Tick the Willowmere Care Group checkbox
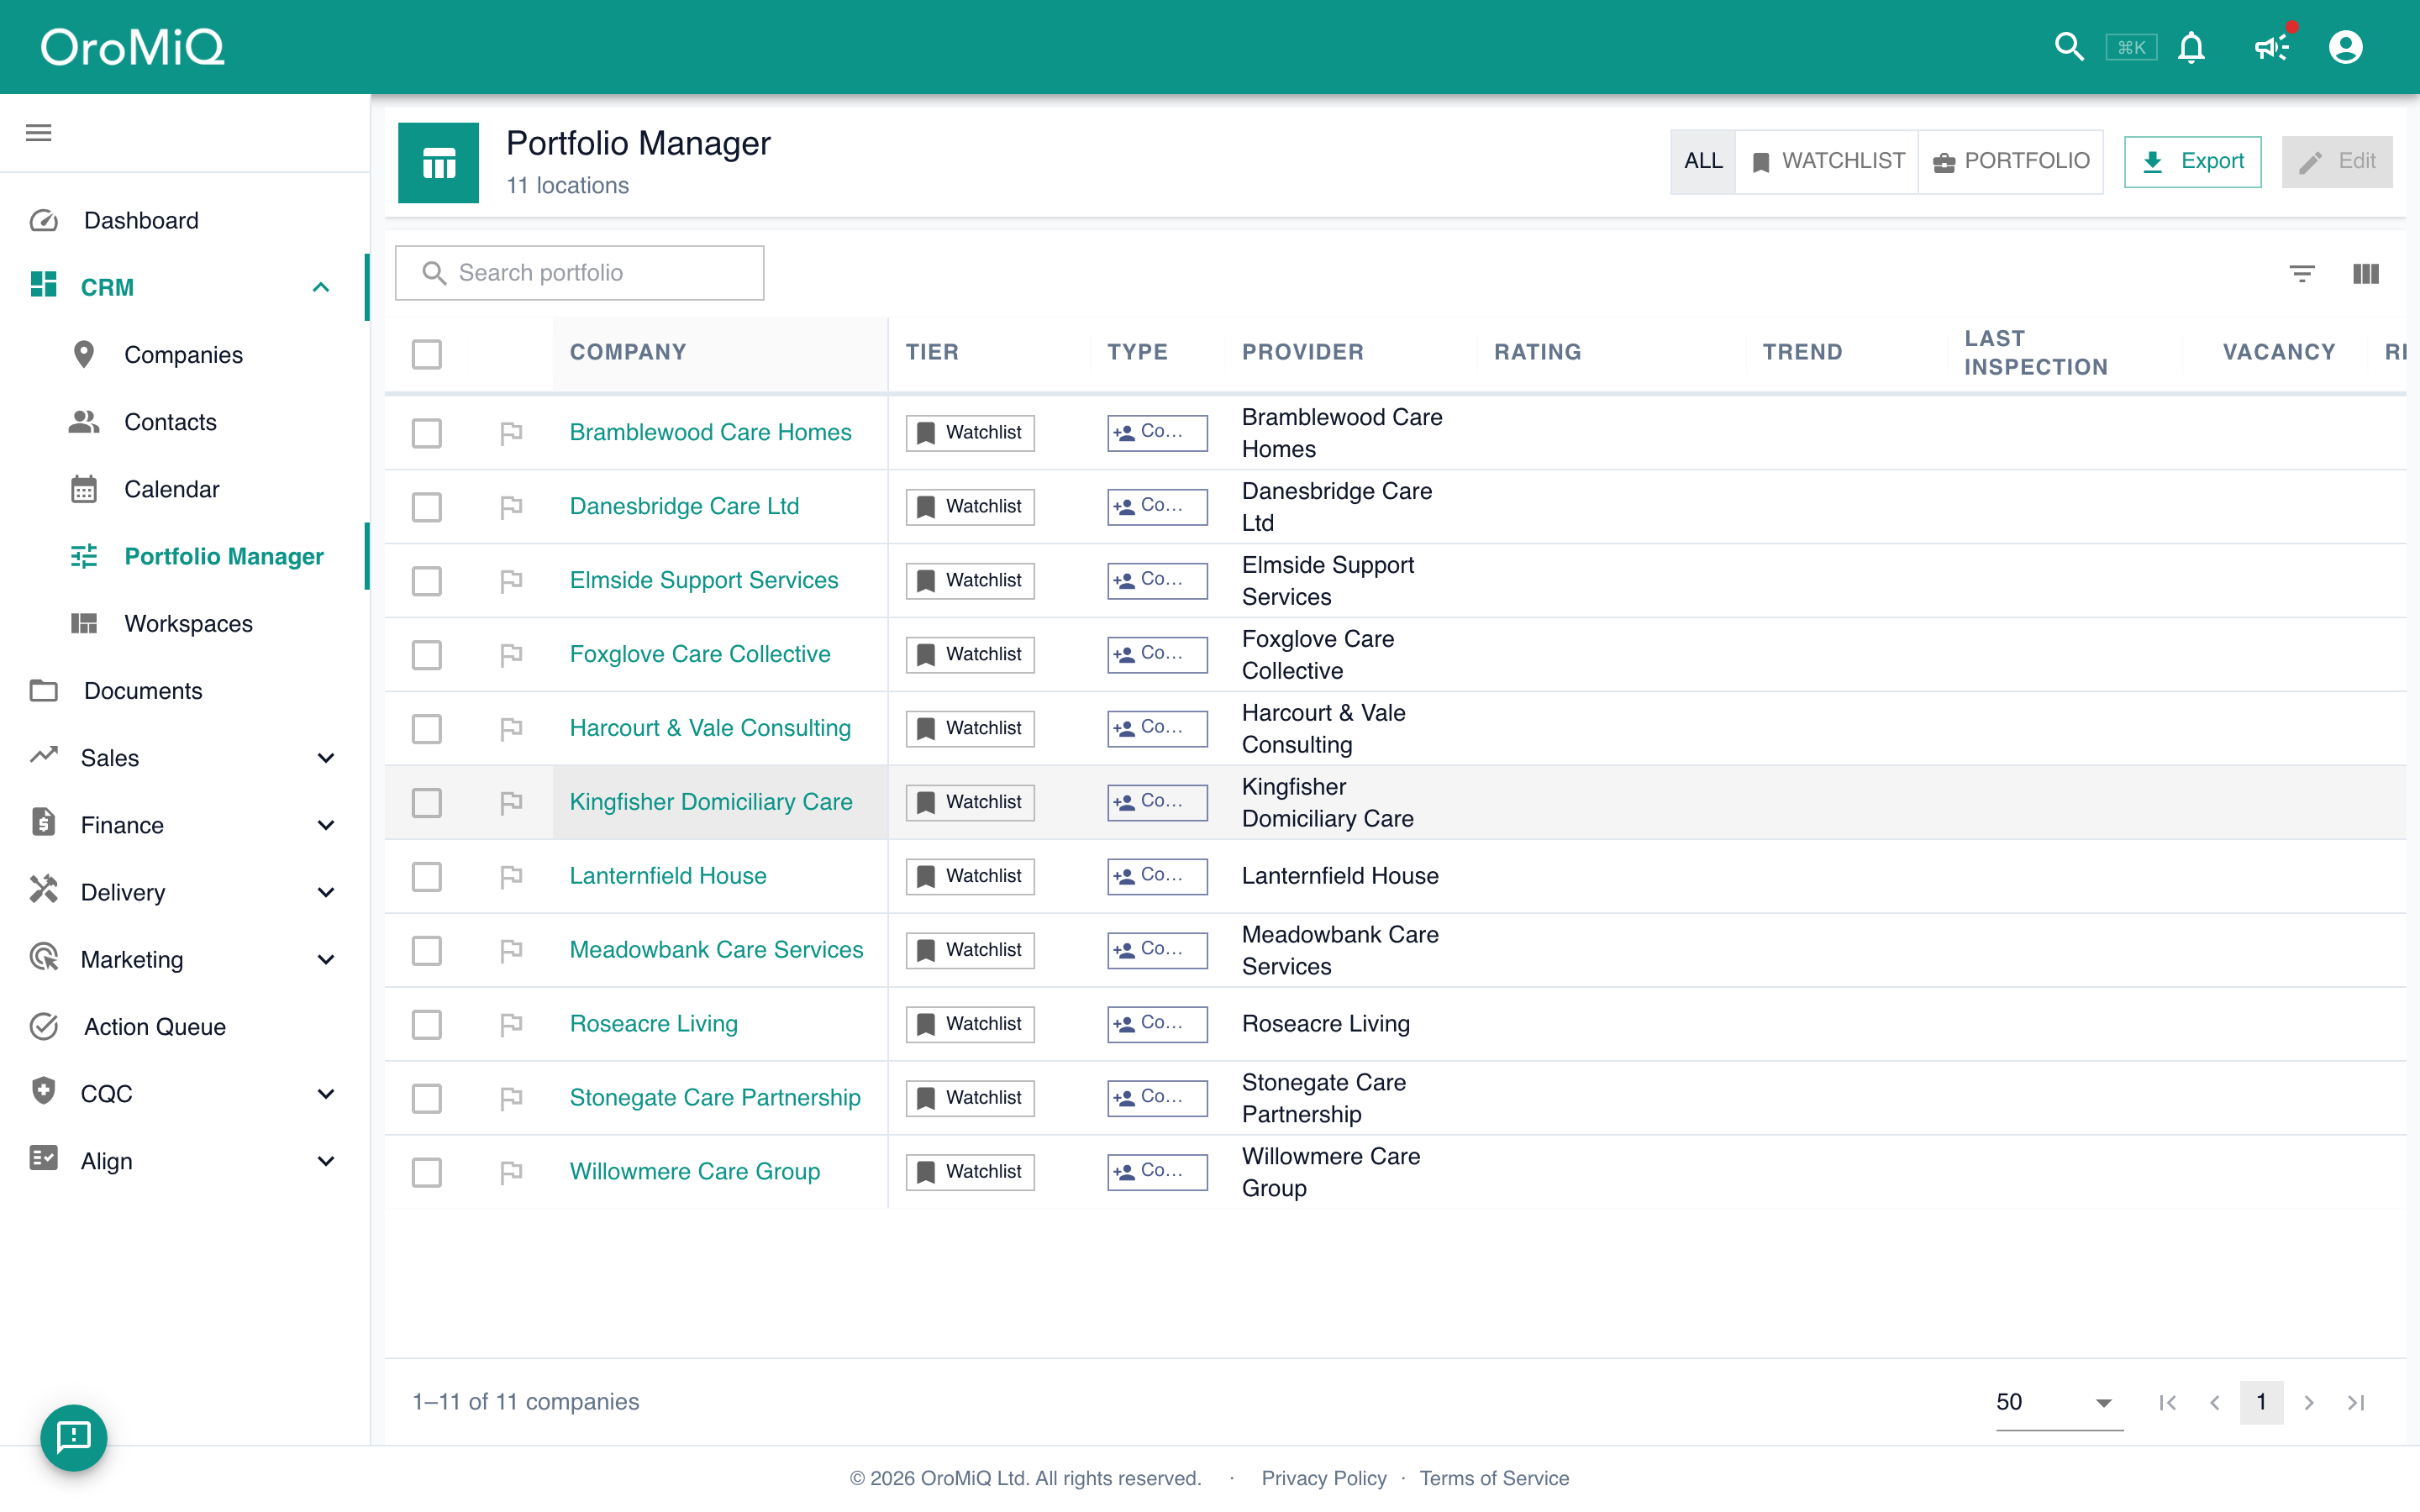Image resolution: width=2420 pixels, height=1512 pixels. [427, 1173]
